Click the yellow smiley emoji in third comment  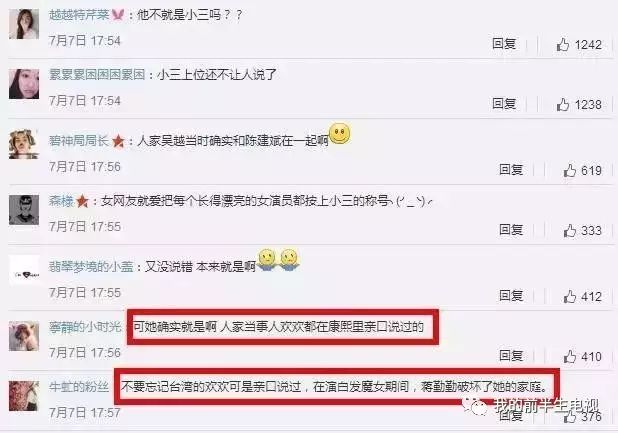pyautogui.click(x=339, y=133)
